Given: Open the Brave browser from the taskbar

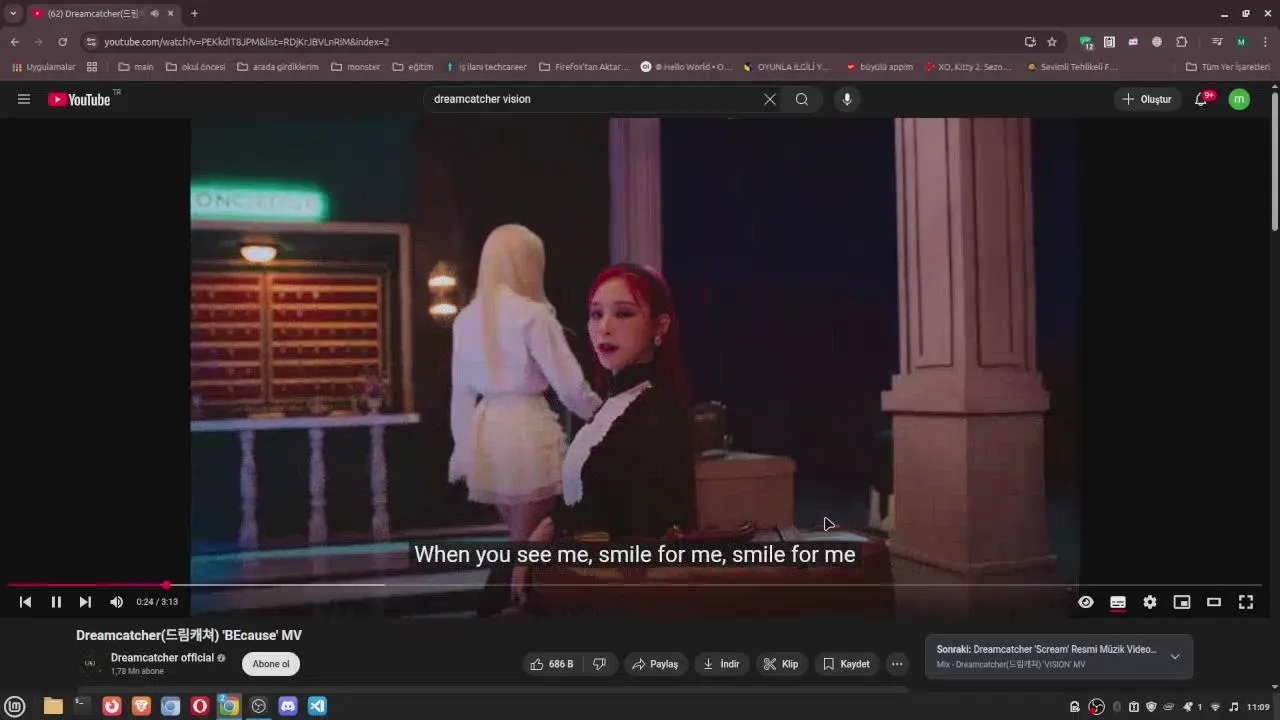Looking at the screenshot, I should [141, 706].
